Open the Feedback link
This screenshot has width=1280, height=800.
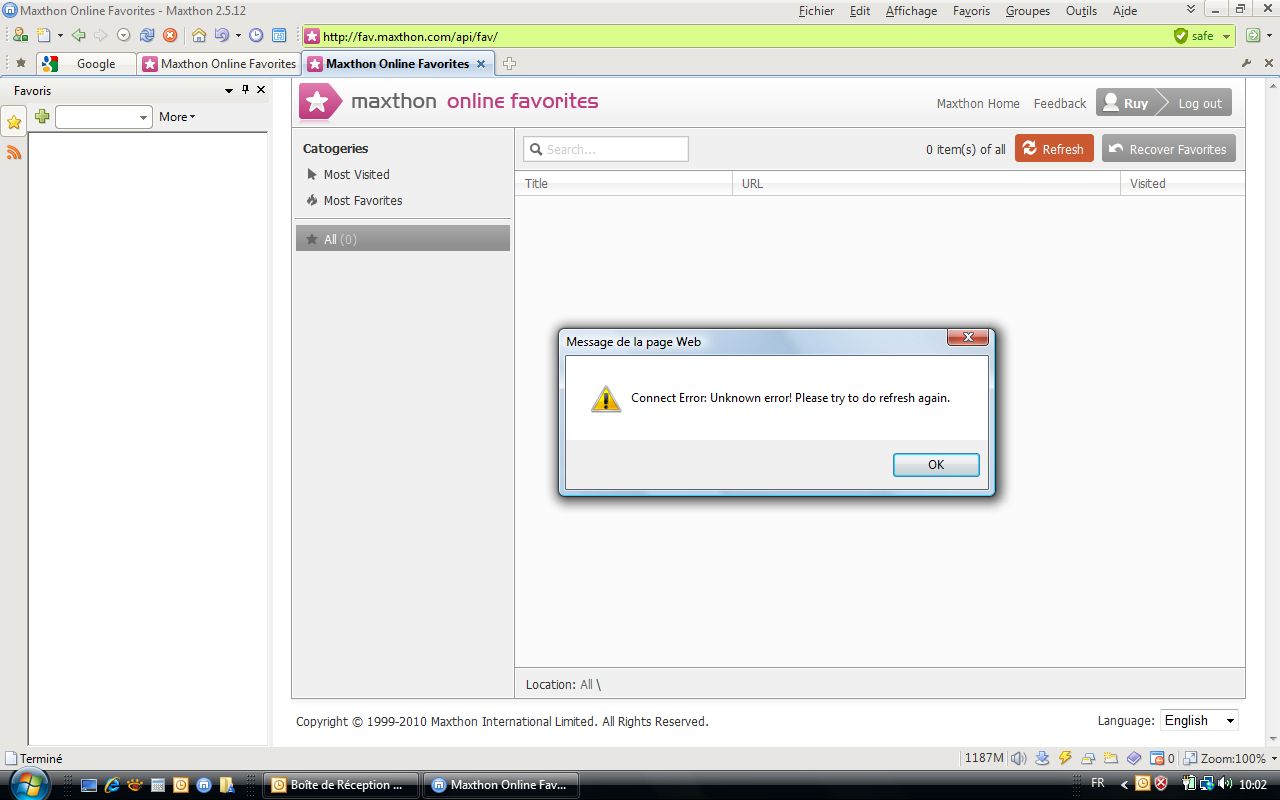coord(1060,103)
